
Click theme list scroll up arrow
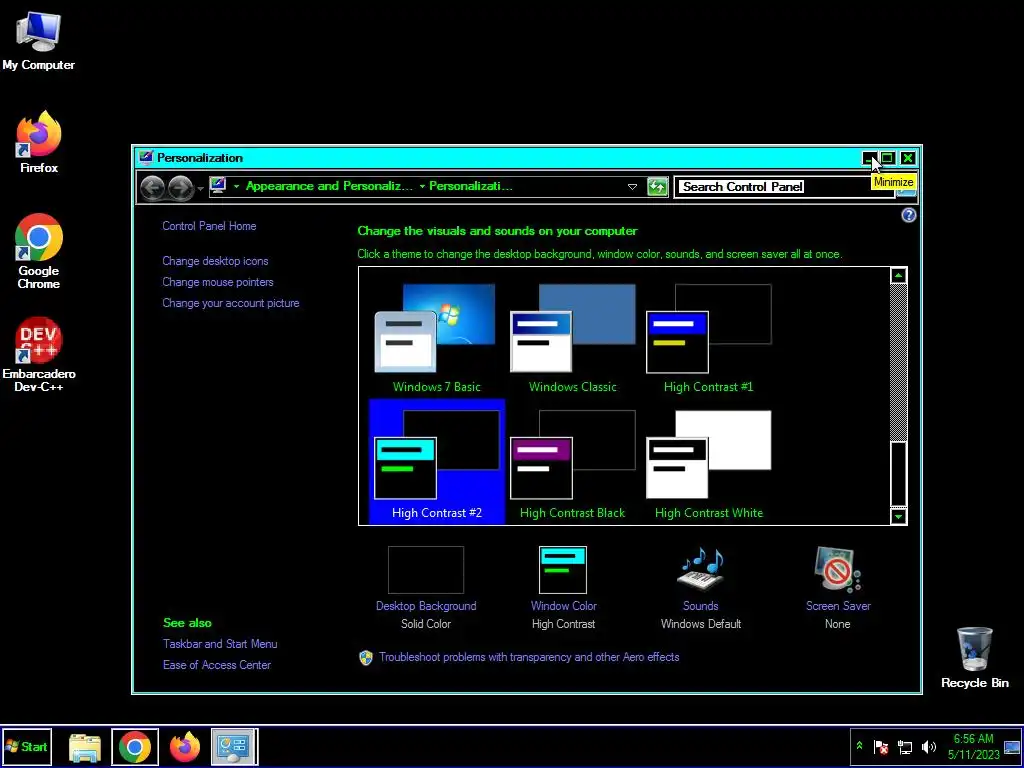click(899, 275)
